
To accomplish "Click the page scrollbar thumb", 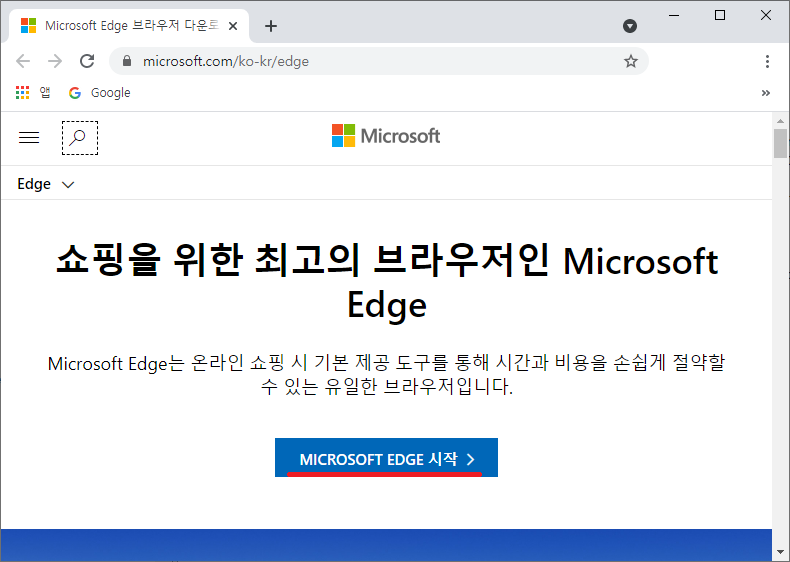I will pos(780,143).
